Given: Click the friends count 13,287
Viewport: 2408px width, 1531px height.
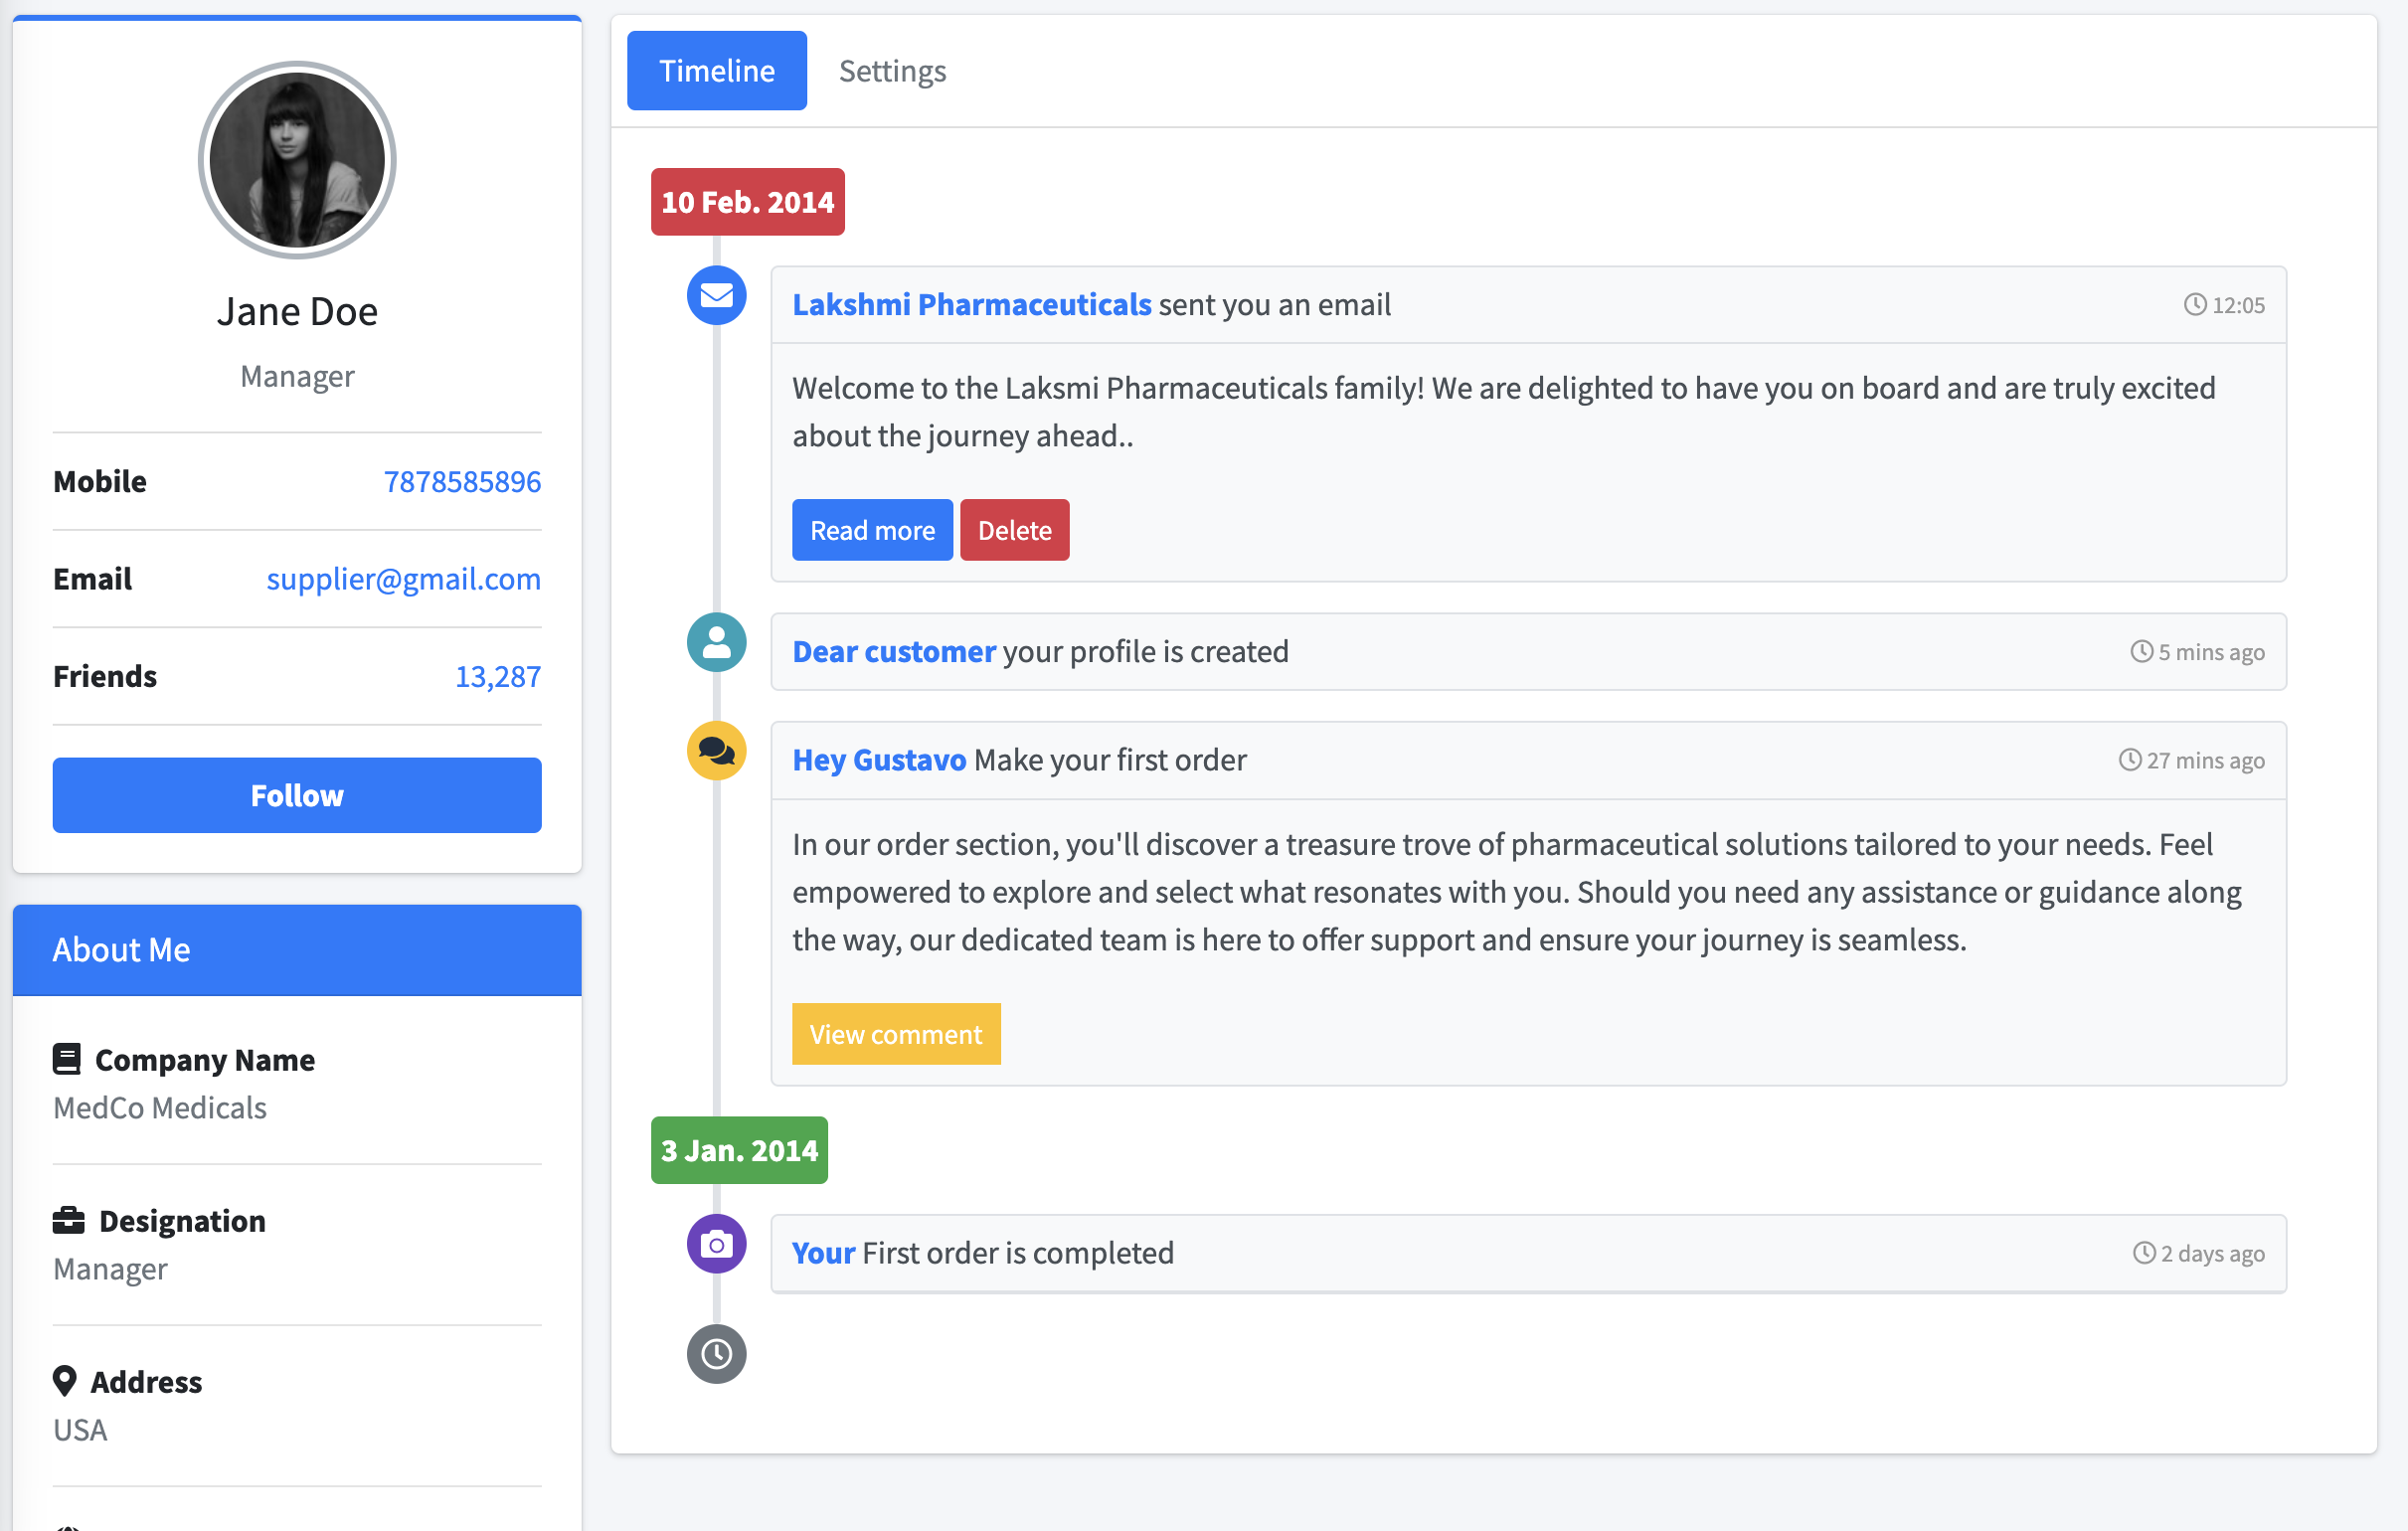Looking at the screenshot, I should pos(498,677).
